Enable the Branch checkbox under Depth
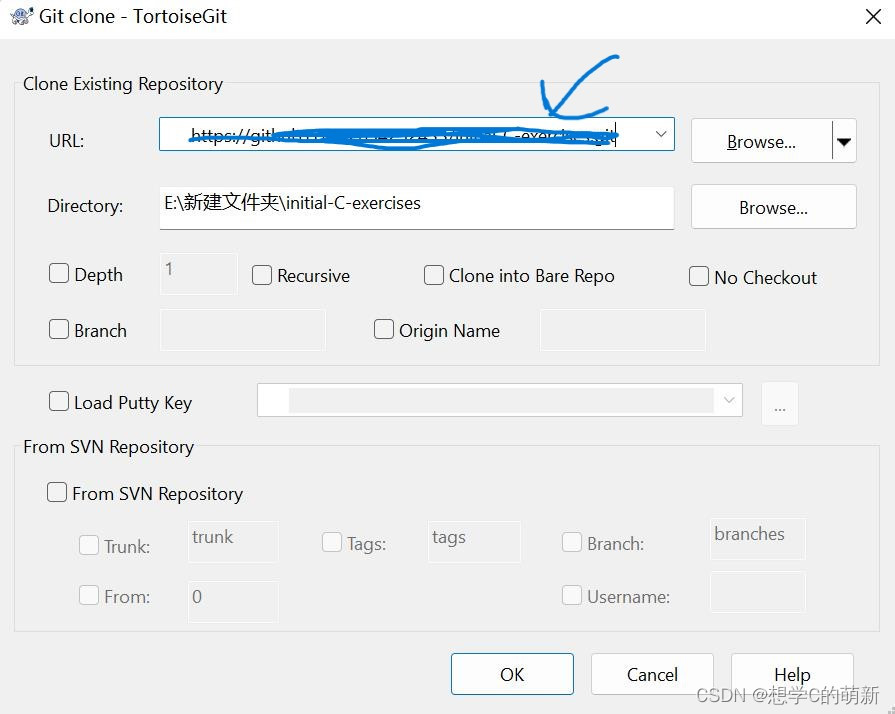This screenshot has width=895, height=714. point(59,329)
